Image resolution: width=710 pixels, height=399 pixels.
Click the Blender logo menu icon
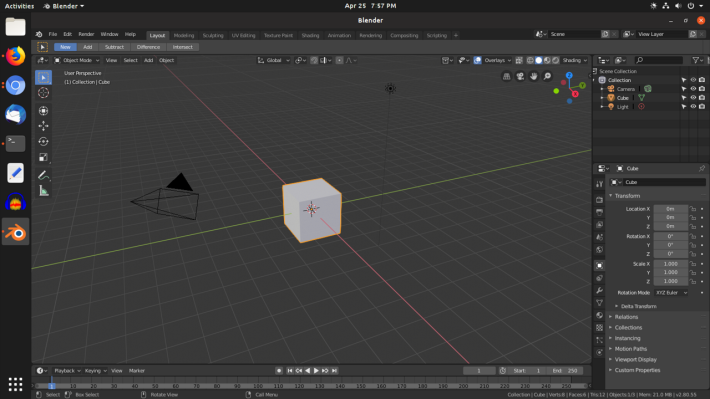(x=39, y=34)
